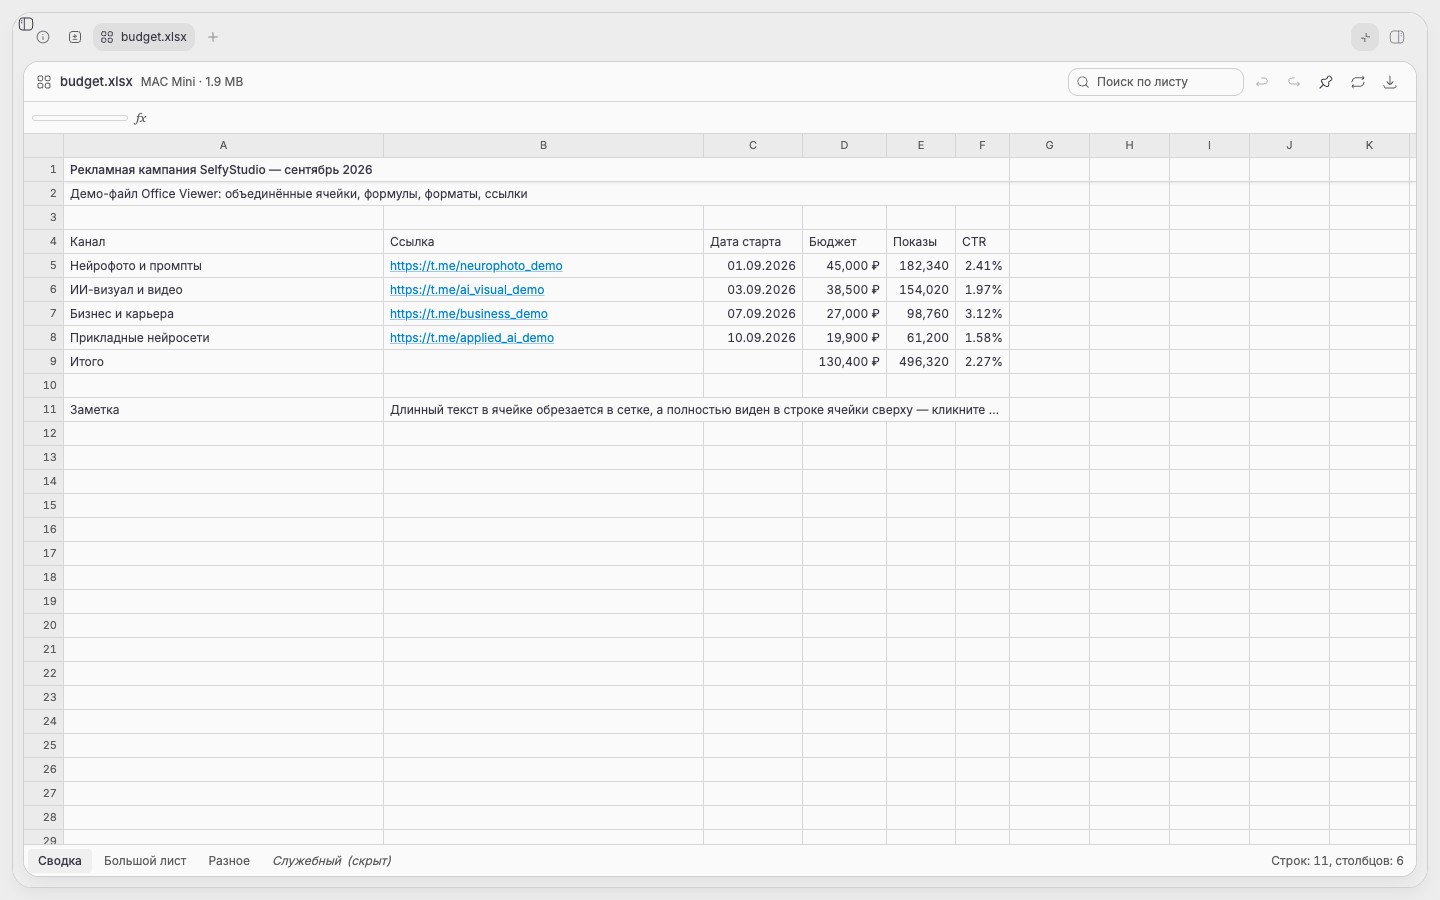Select column B header
Image resolution: width=1440 pixels, height=900 pixels.
(544, 146)
